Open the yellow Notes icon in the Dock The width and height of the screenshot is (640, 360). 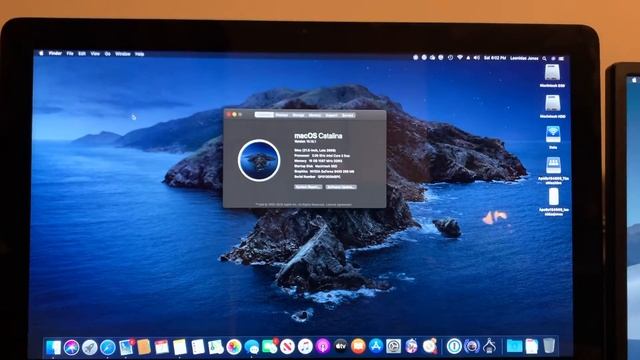point(180,347)
